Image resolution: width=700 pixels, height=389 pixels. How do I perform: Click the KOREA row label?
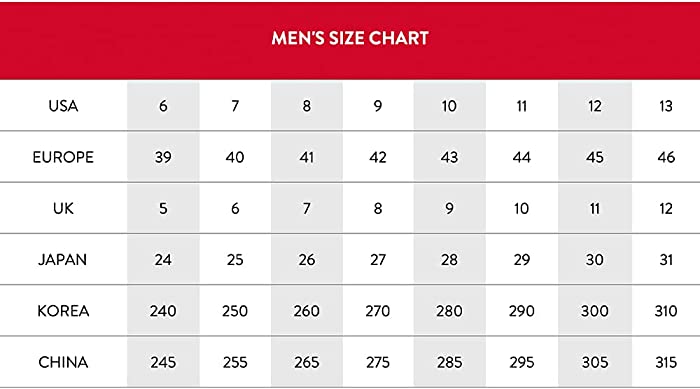(63, 311)
